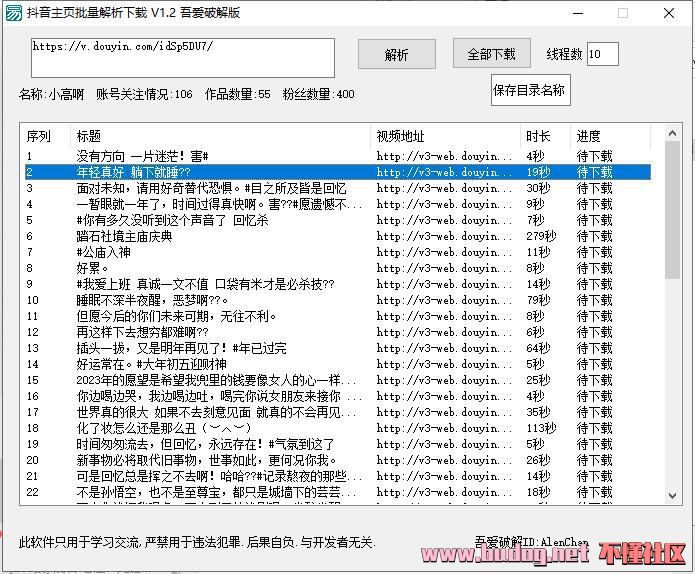
Task: Select row 世界真的很大 如果不去刻意见面
Action: pos(338,412)
